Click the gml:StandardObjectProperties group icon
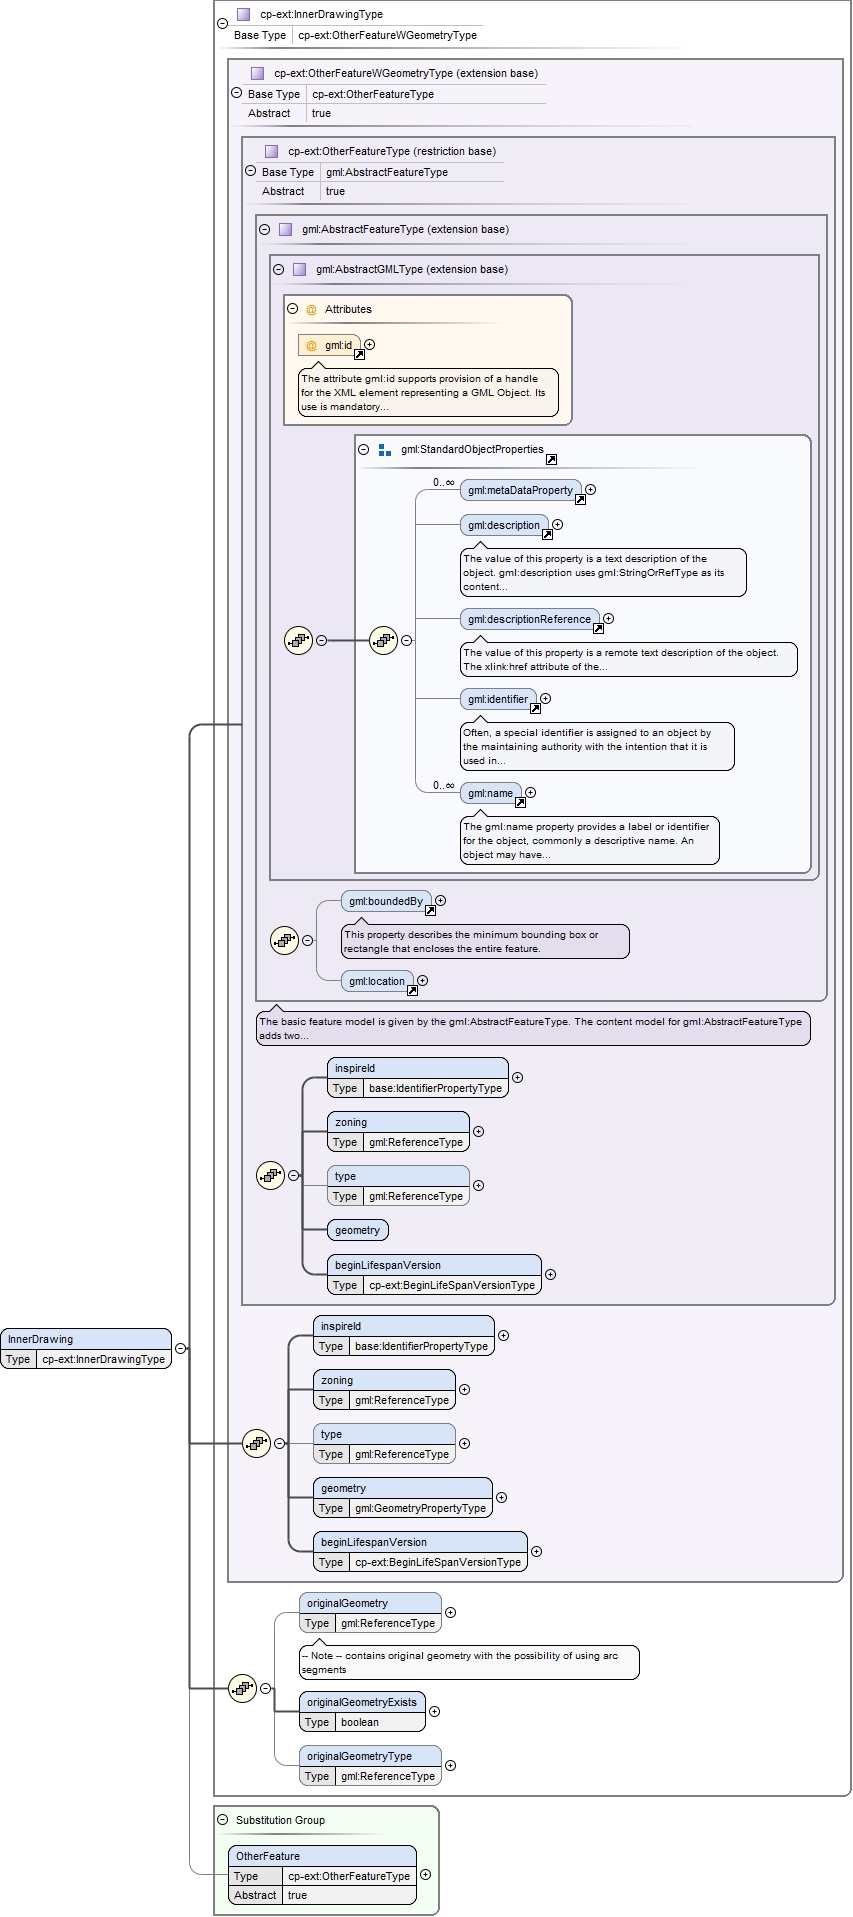Image resolution: width=853 pixels, height=1917 pixels. (x=385, y=450)
